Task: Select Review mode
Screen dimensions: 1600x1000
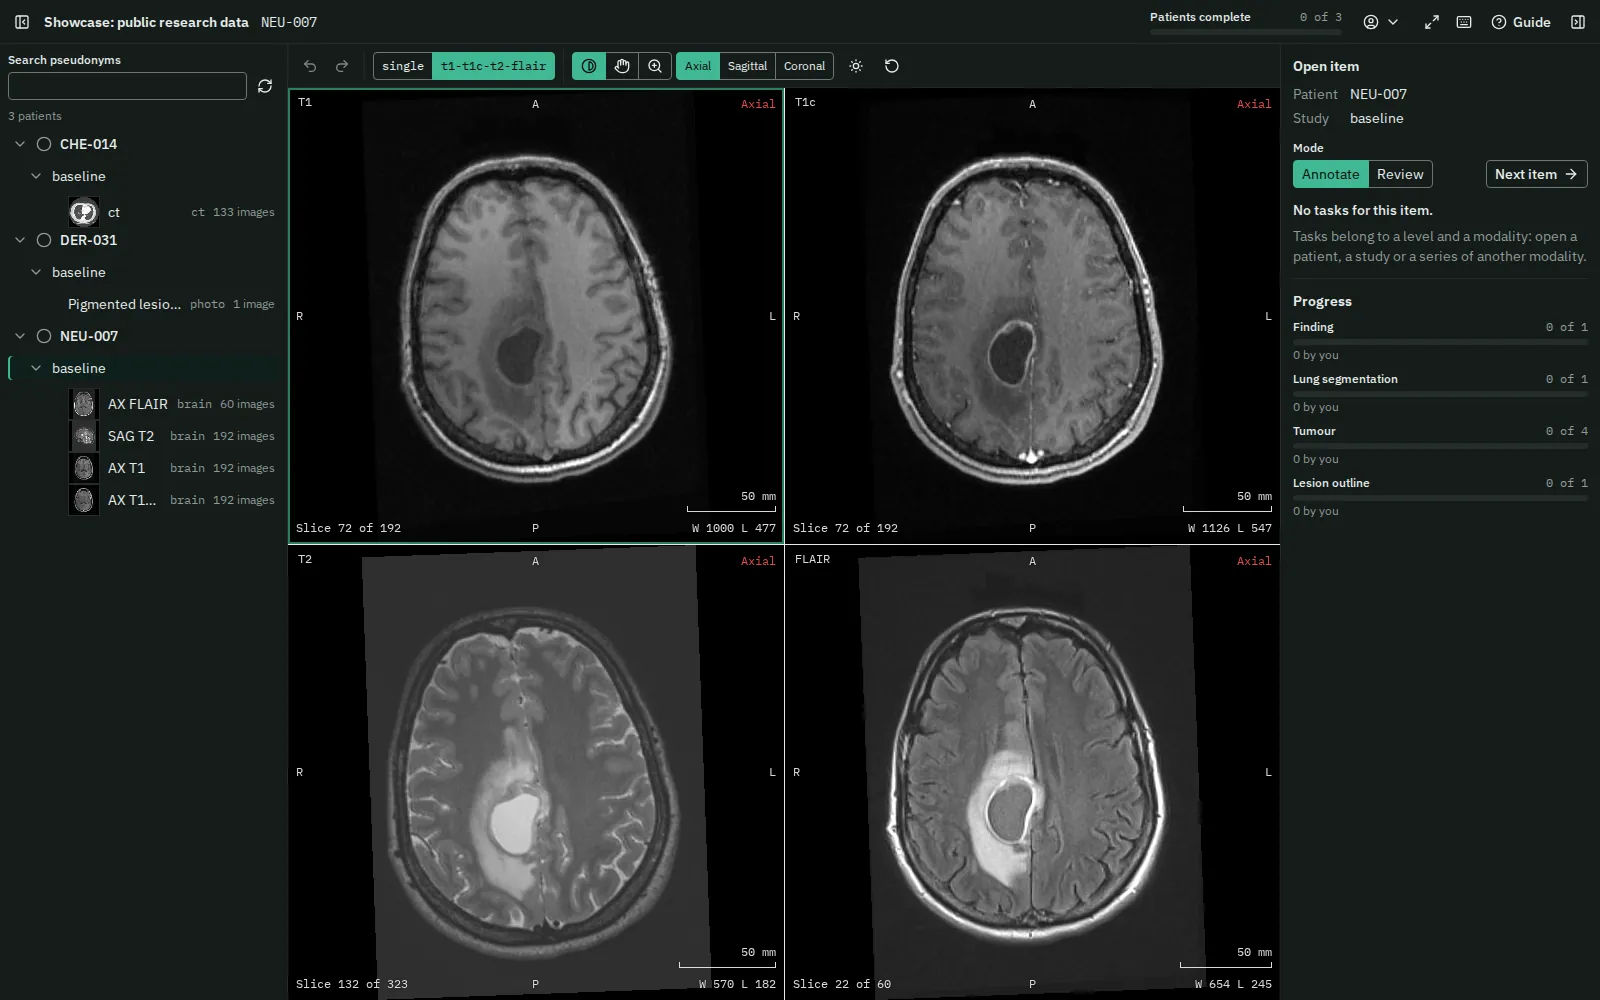Action: click(1400, 174)
